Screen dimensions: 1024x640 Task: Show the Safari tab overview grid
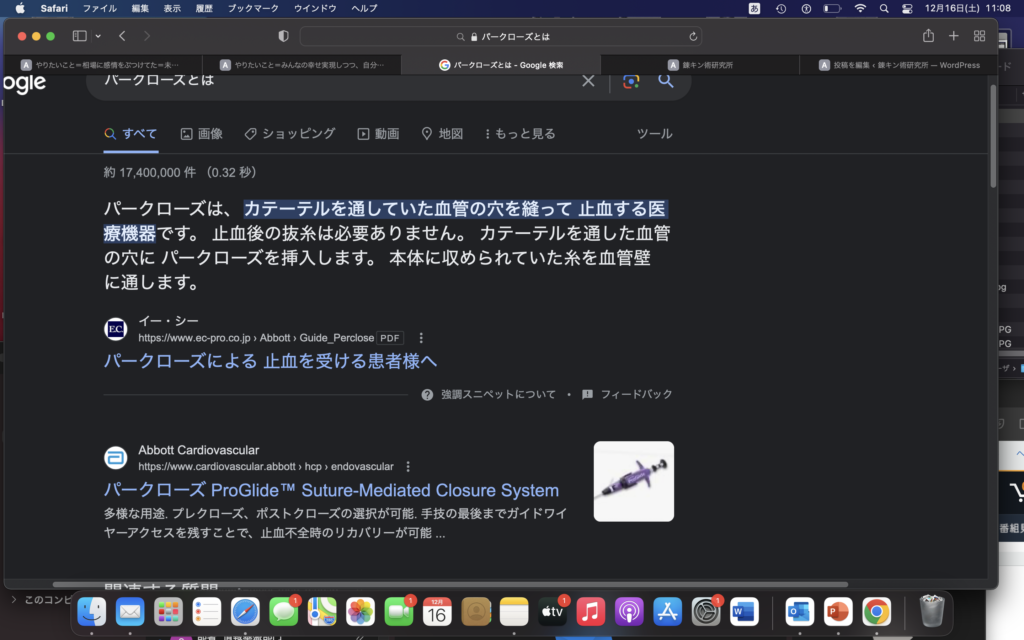(979, 36)
